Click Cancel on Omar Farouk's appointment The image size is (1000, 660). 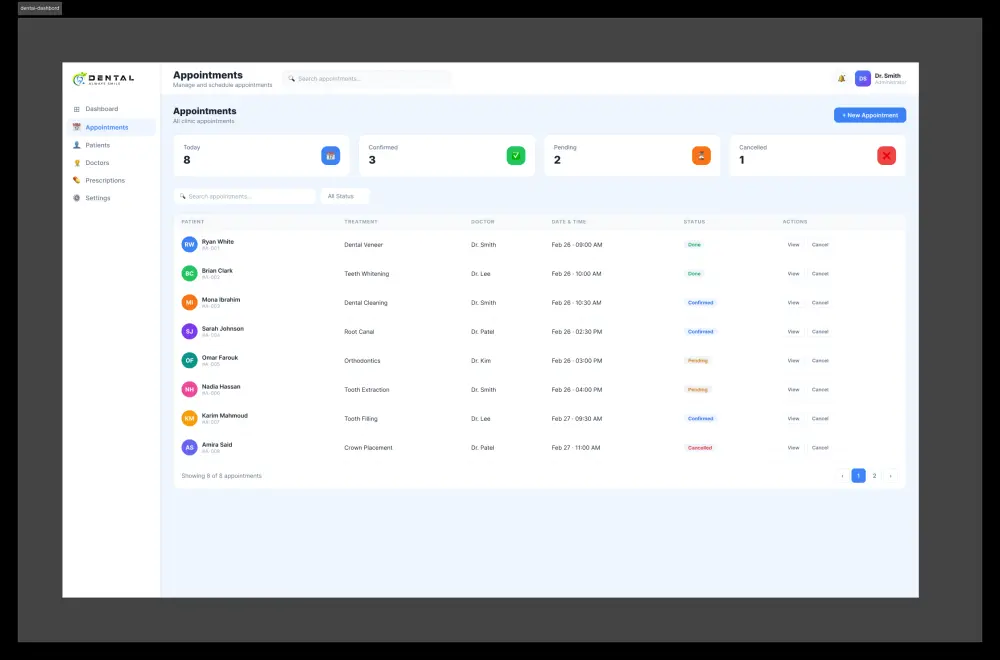tap(820, 360)
